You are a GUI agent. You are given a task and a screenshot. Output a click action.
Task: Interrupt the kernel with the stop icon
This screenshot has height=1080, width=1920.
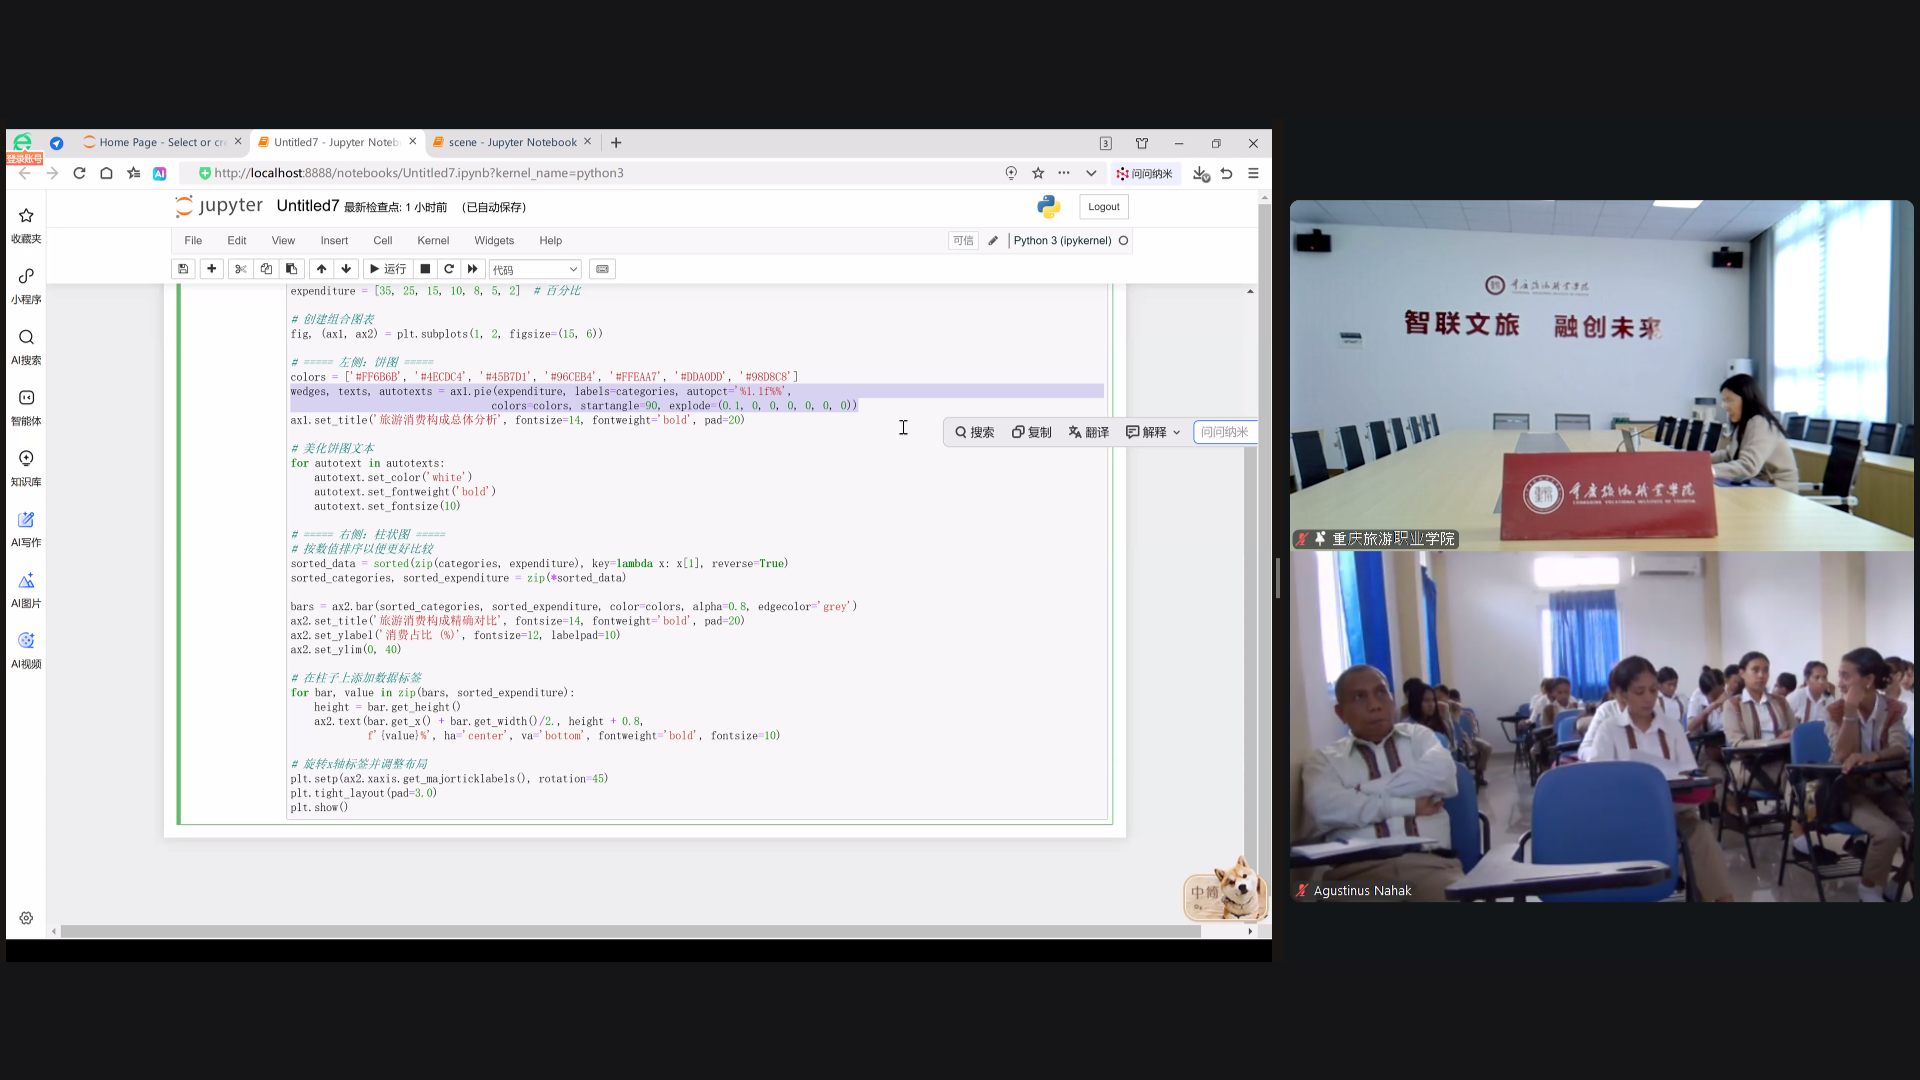tap(425, 269)
